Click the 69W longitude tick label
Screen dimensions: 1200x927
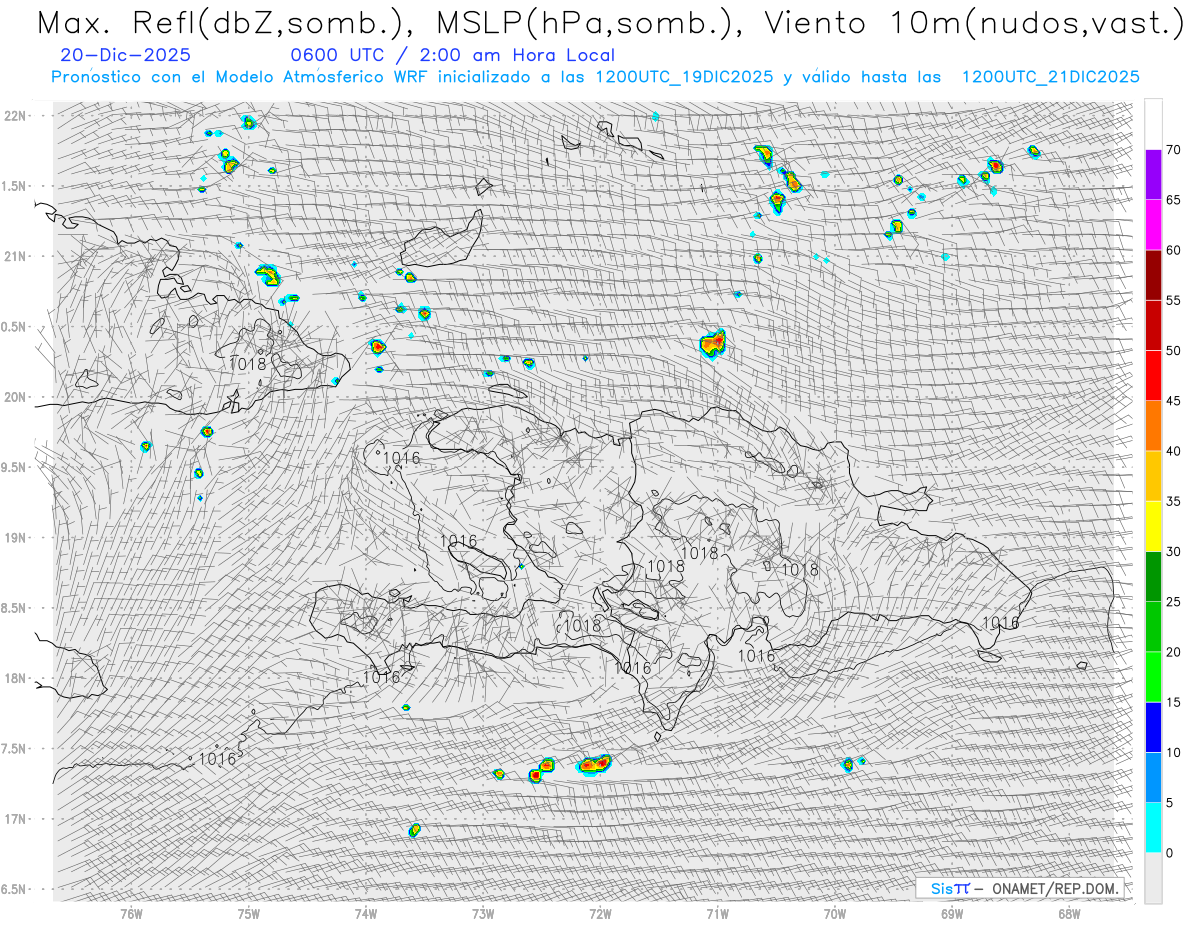tap(952, 913)
